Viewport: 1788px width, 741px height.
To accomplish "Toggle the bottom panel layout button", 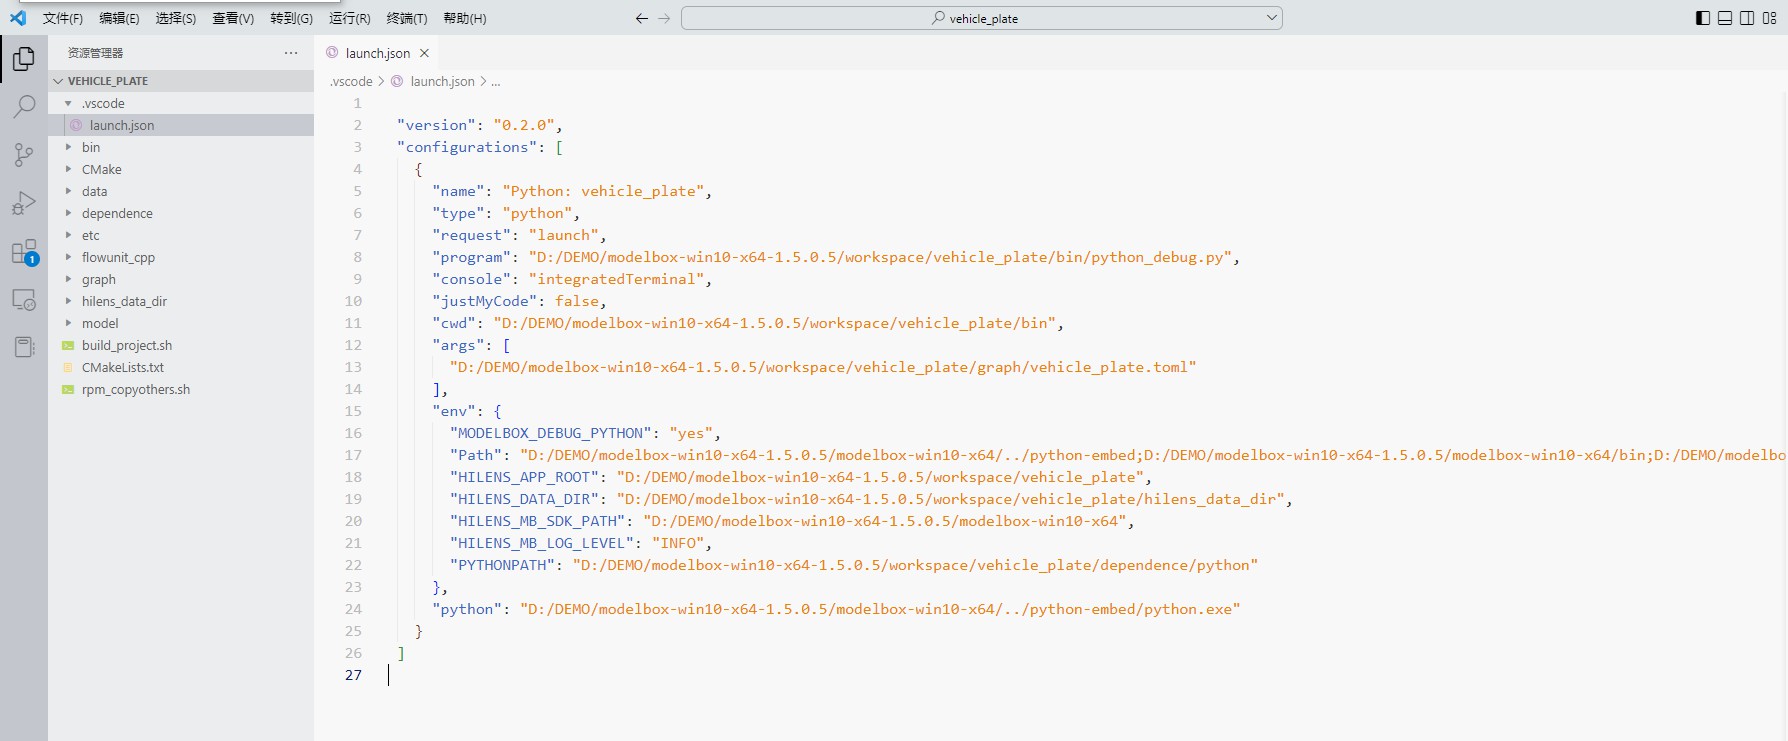I will (x=1725, y=18).
